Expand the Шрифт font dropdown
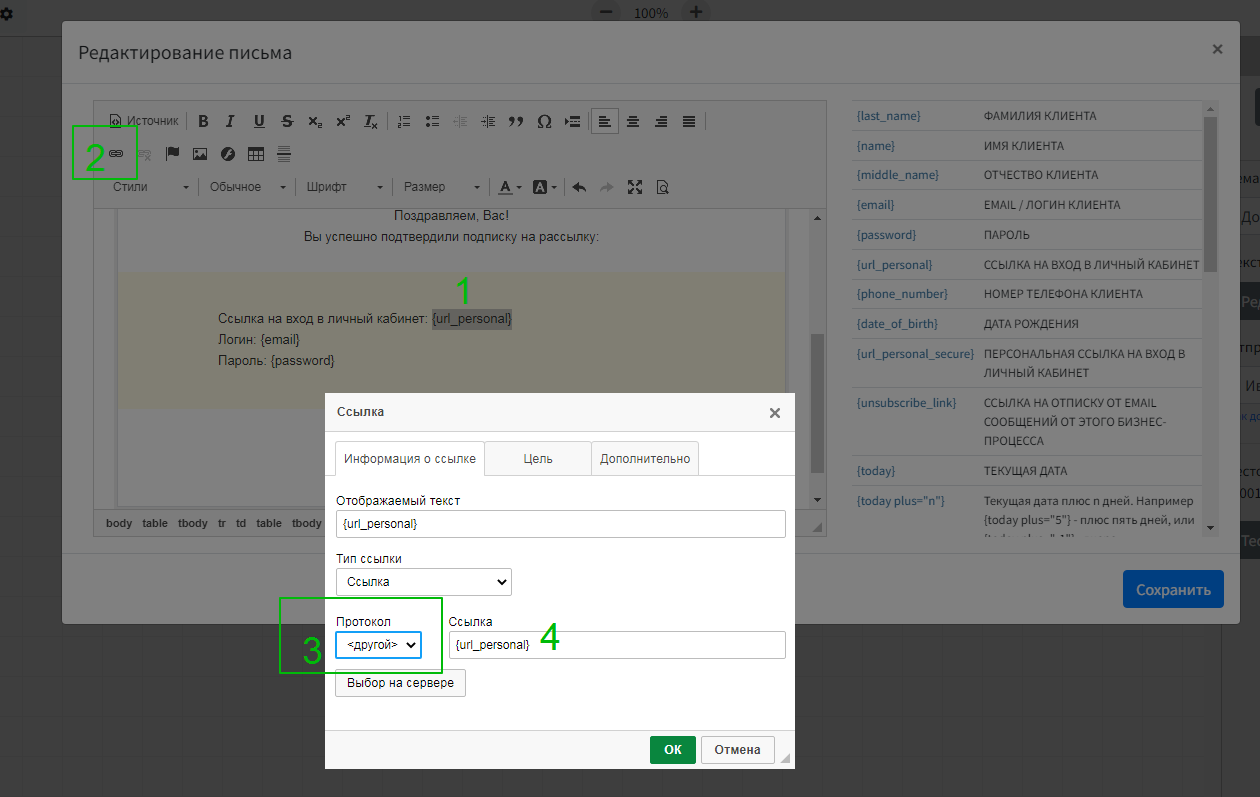This screenshot has width=1260, height=797. [x=344, y=187]
